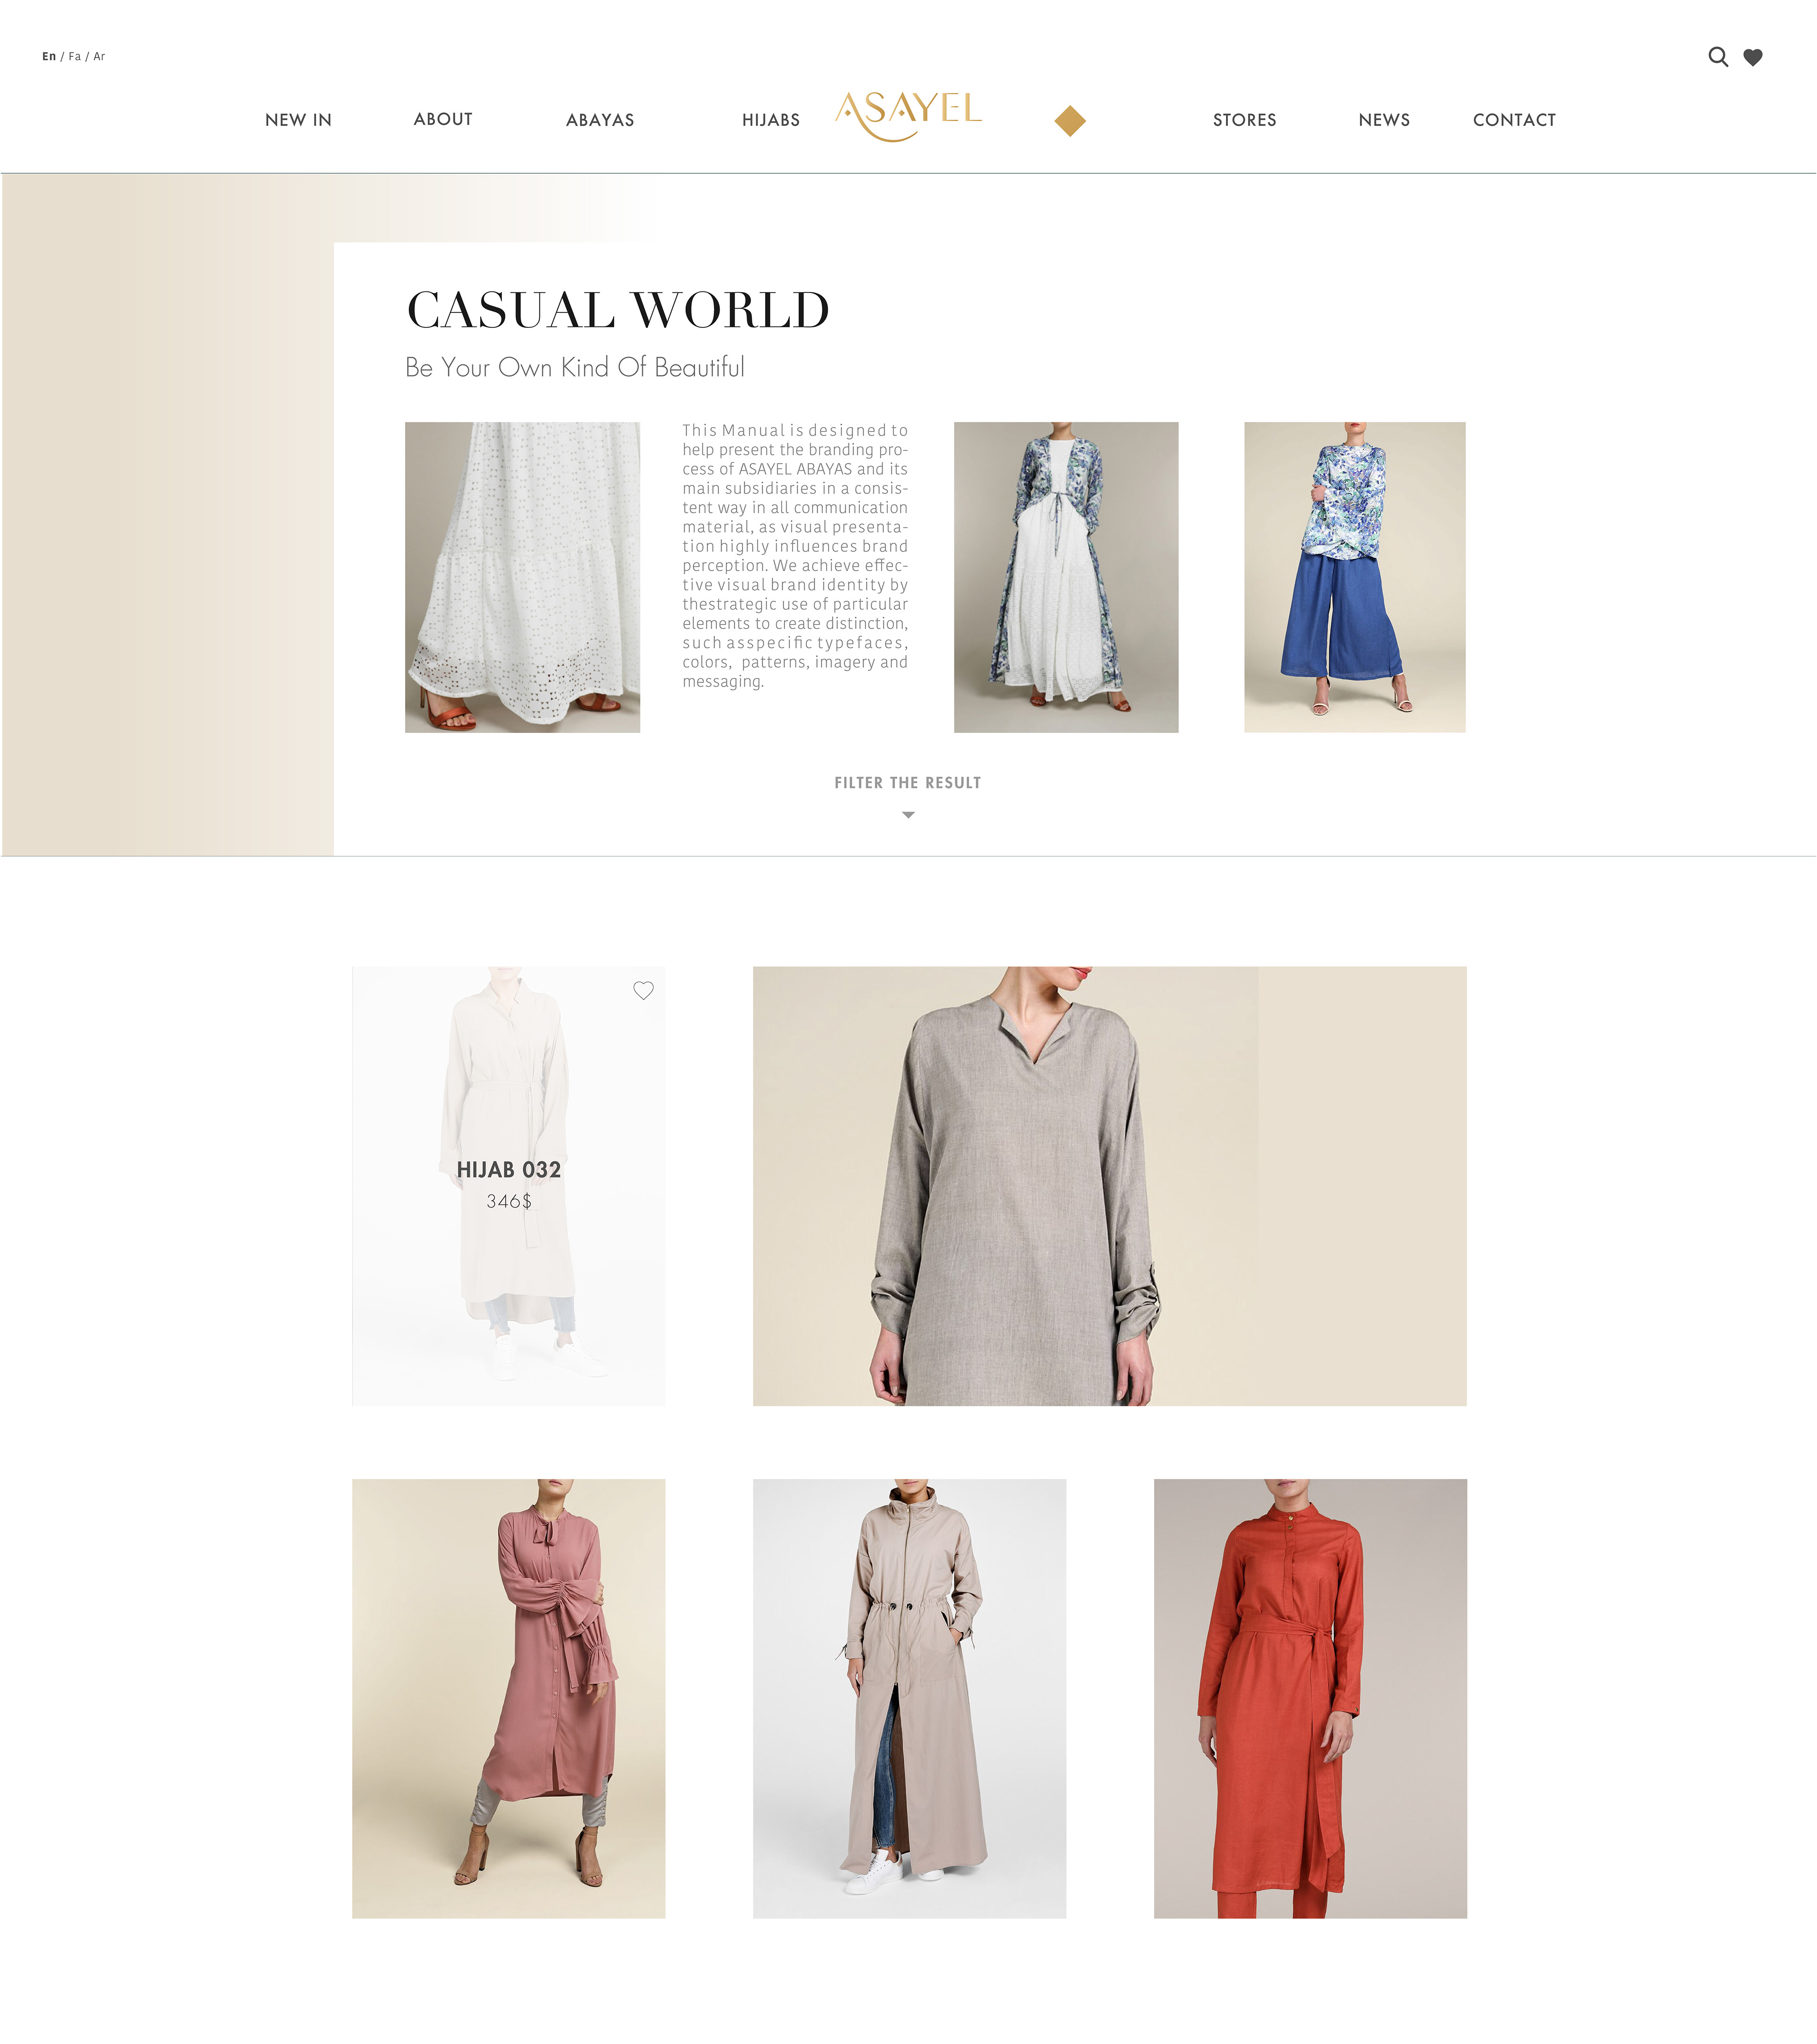
Task: Open the search magnifier icon
Action: [x=1718, y=57]
